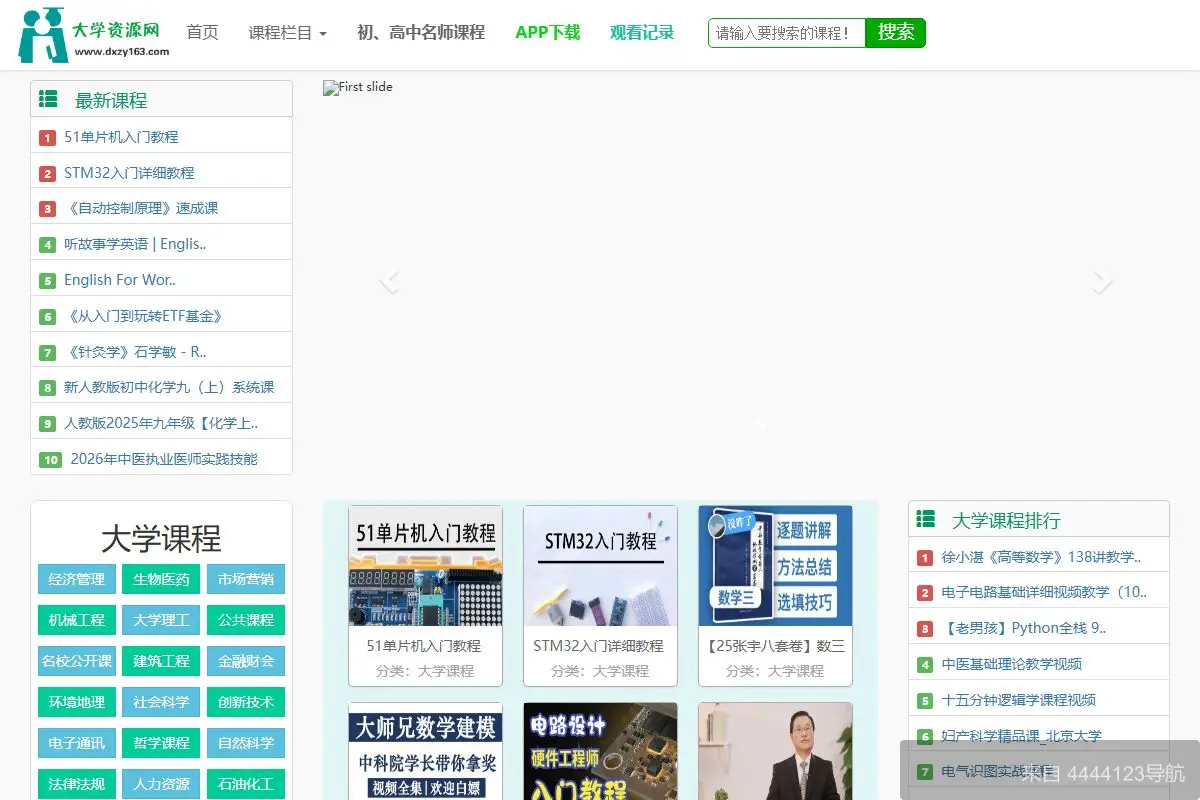Open the 课程栏目 dropdown menu
The width and height of the screenshot is (1200, 800).
(x=287, y=33)
